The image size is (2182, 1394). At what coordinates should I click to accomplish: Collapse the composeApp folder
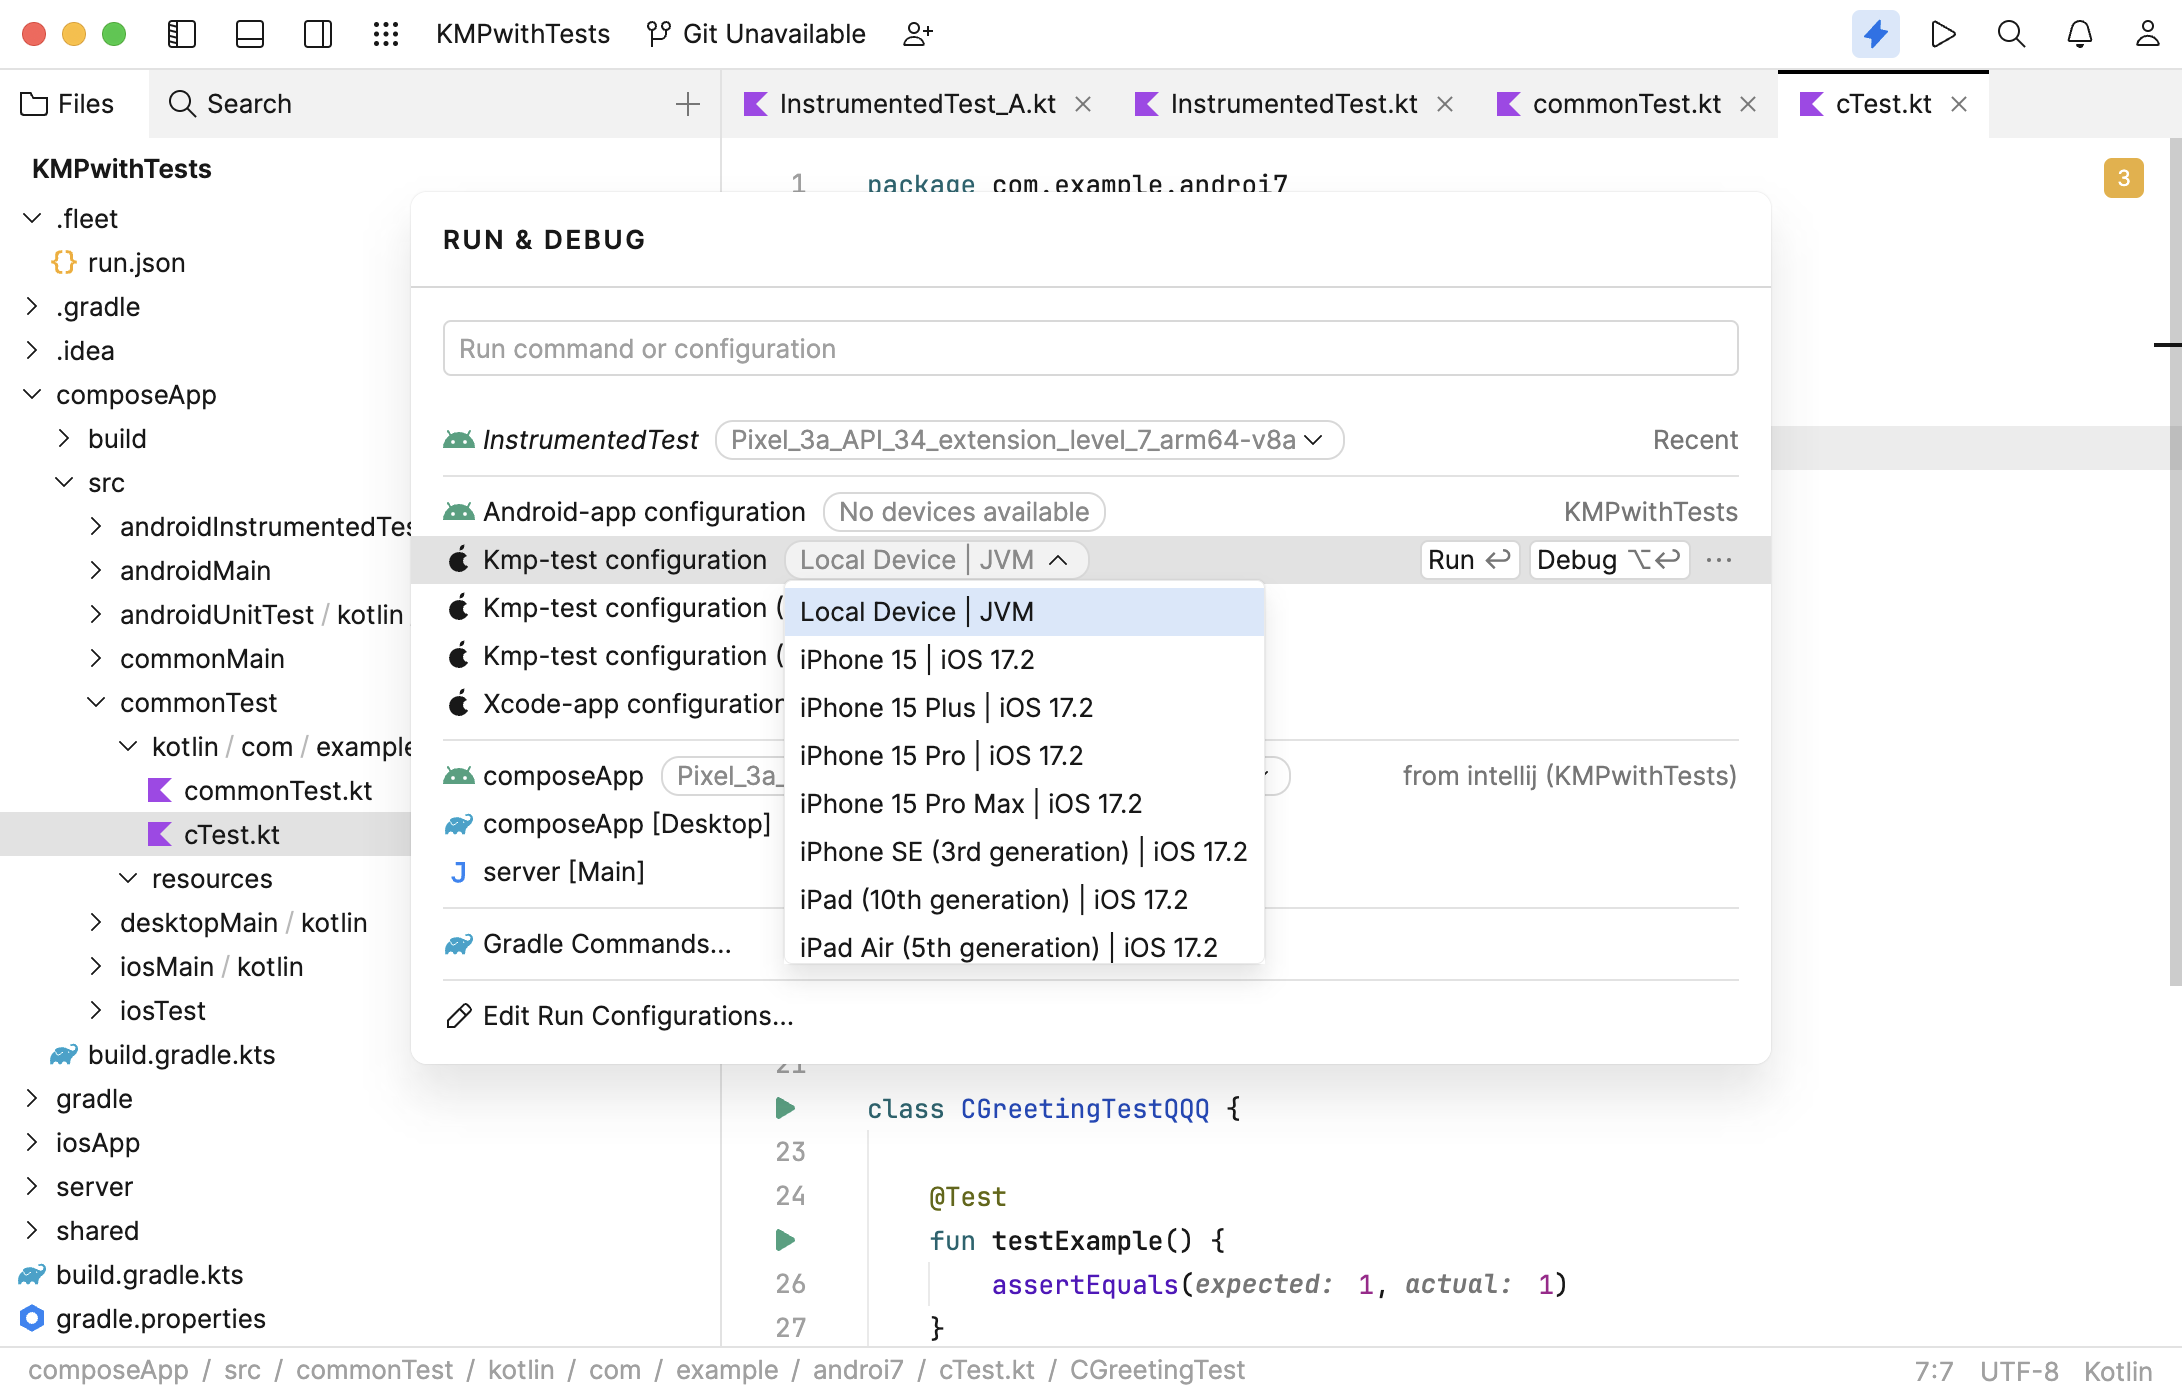point(31,394)
